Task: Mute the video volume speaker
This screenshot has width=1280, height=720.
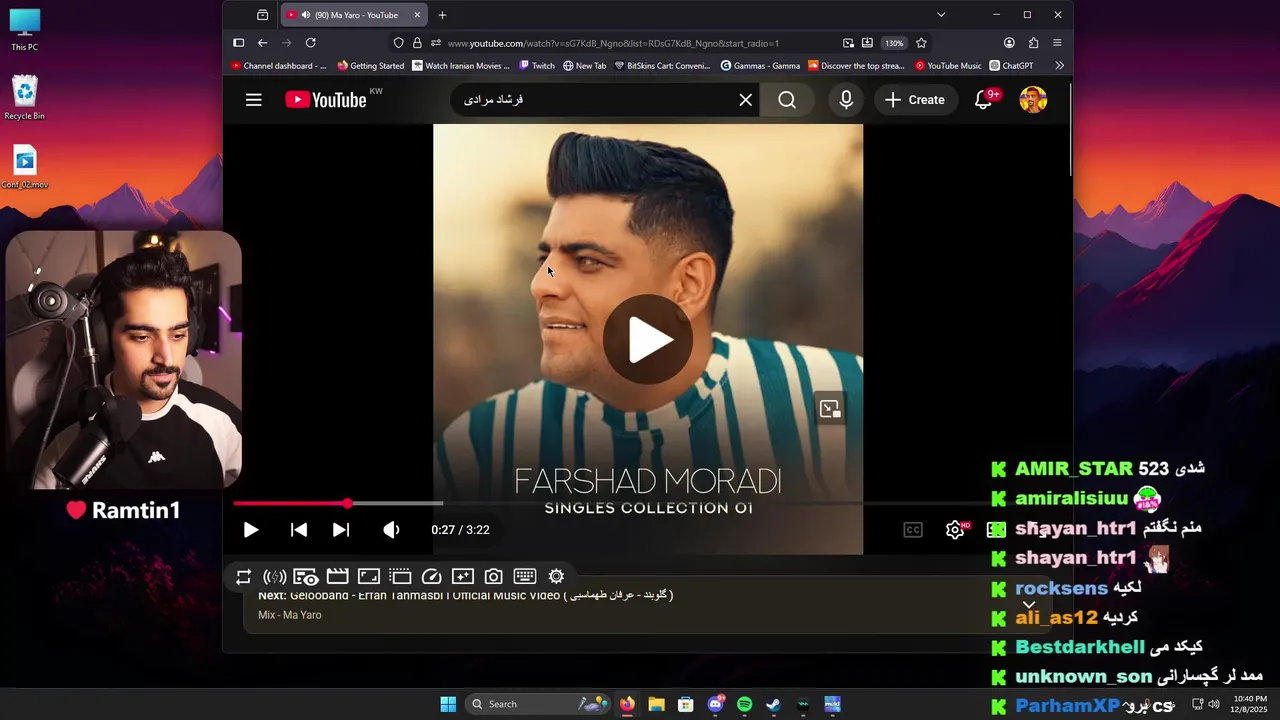Action: coord(392,530)
